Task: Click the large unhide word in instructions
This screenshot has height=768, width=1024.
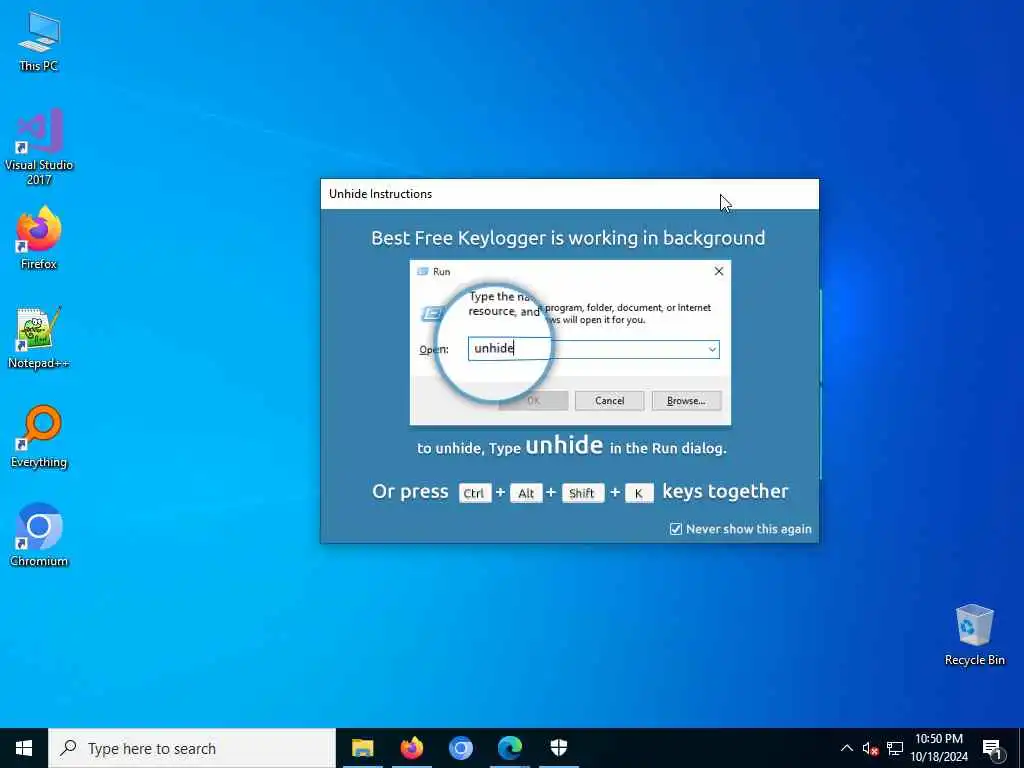Action: pyautogui.click(x=564, y=445)
